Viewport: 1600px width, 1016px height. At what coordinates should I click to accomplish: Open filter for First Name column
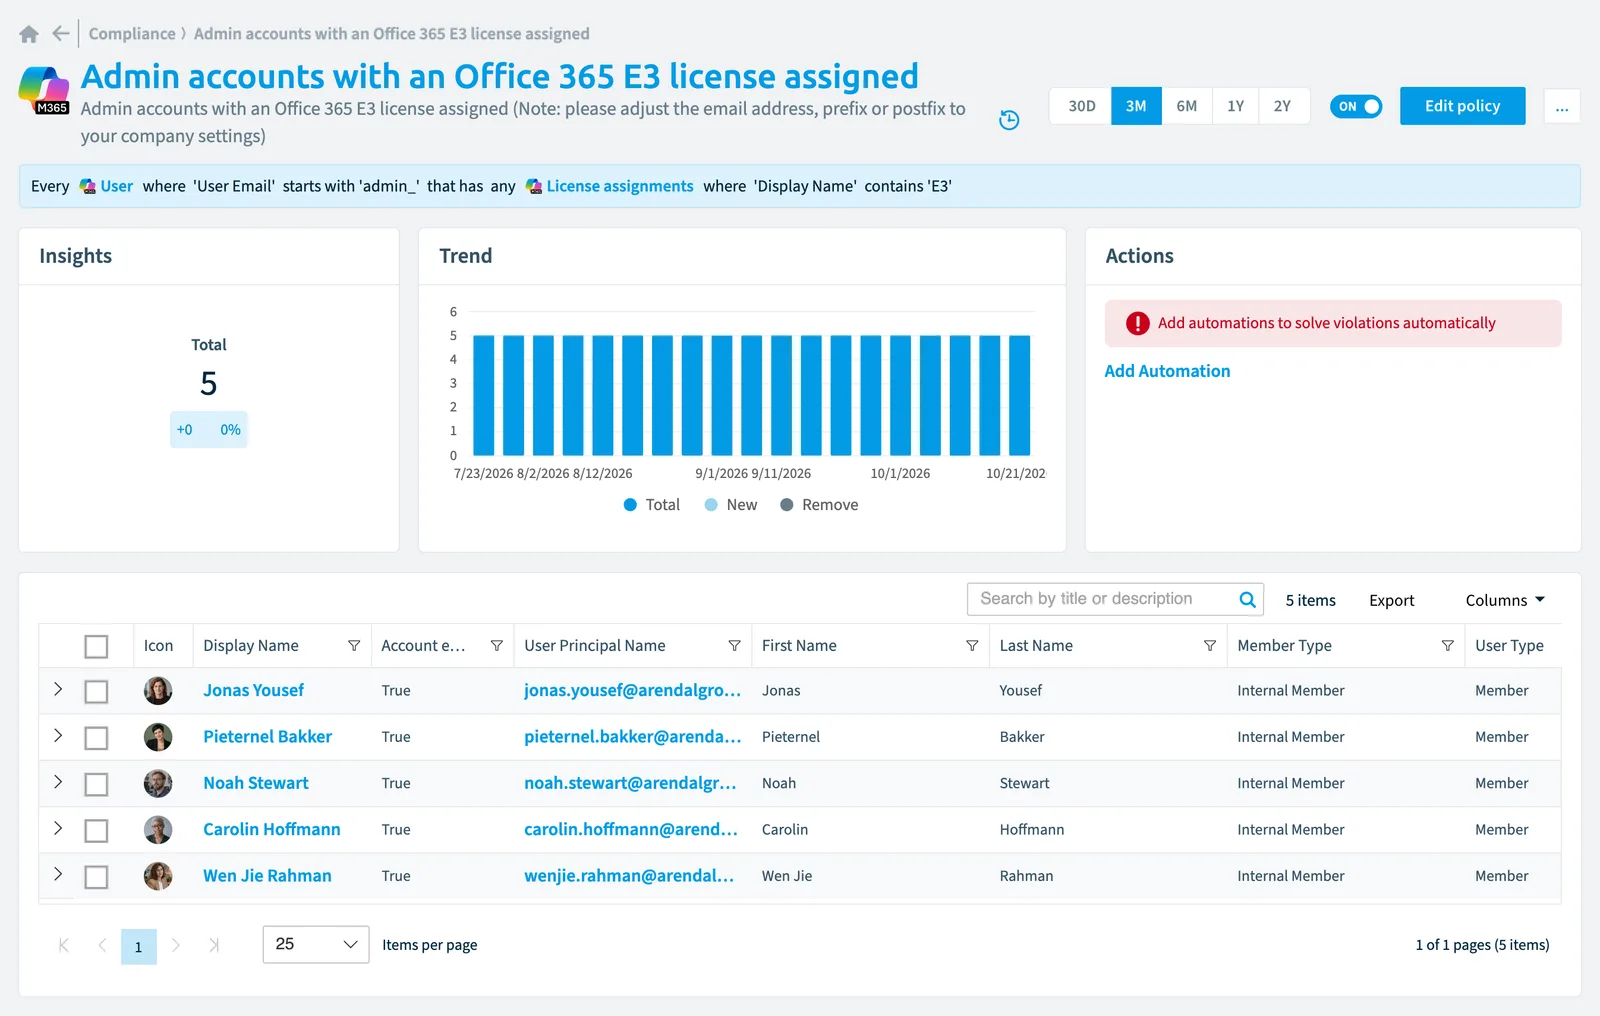972,646
